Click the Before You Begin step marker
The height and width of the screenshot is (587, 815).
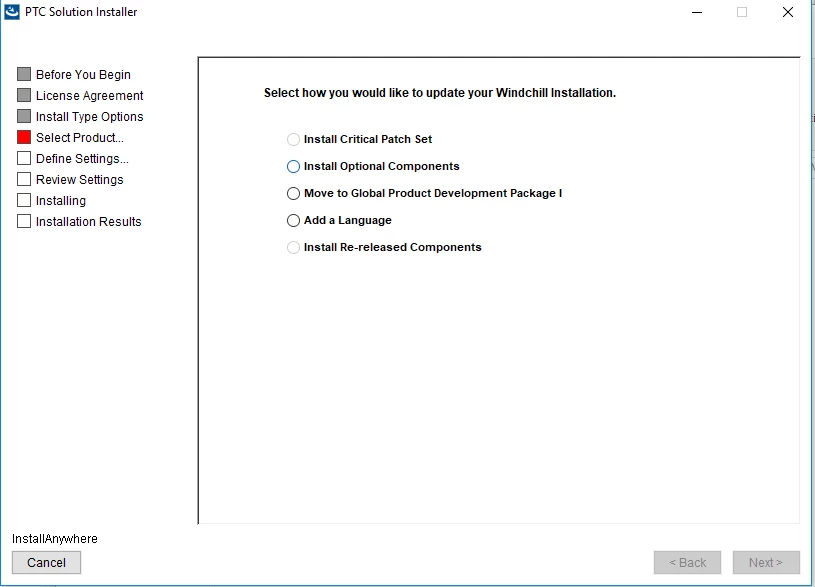[x=24, y=74]
